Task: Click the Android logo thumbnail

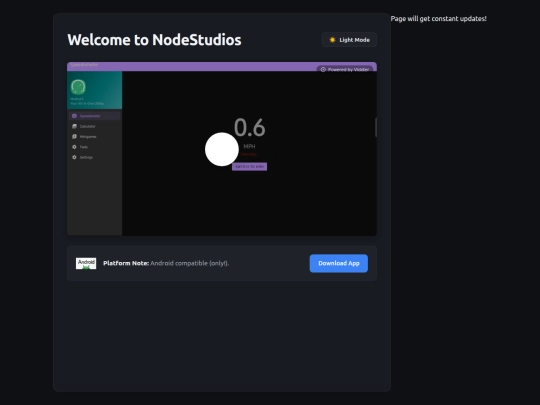Action: point(86,263)
